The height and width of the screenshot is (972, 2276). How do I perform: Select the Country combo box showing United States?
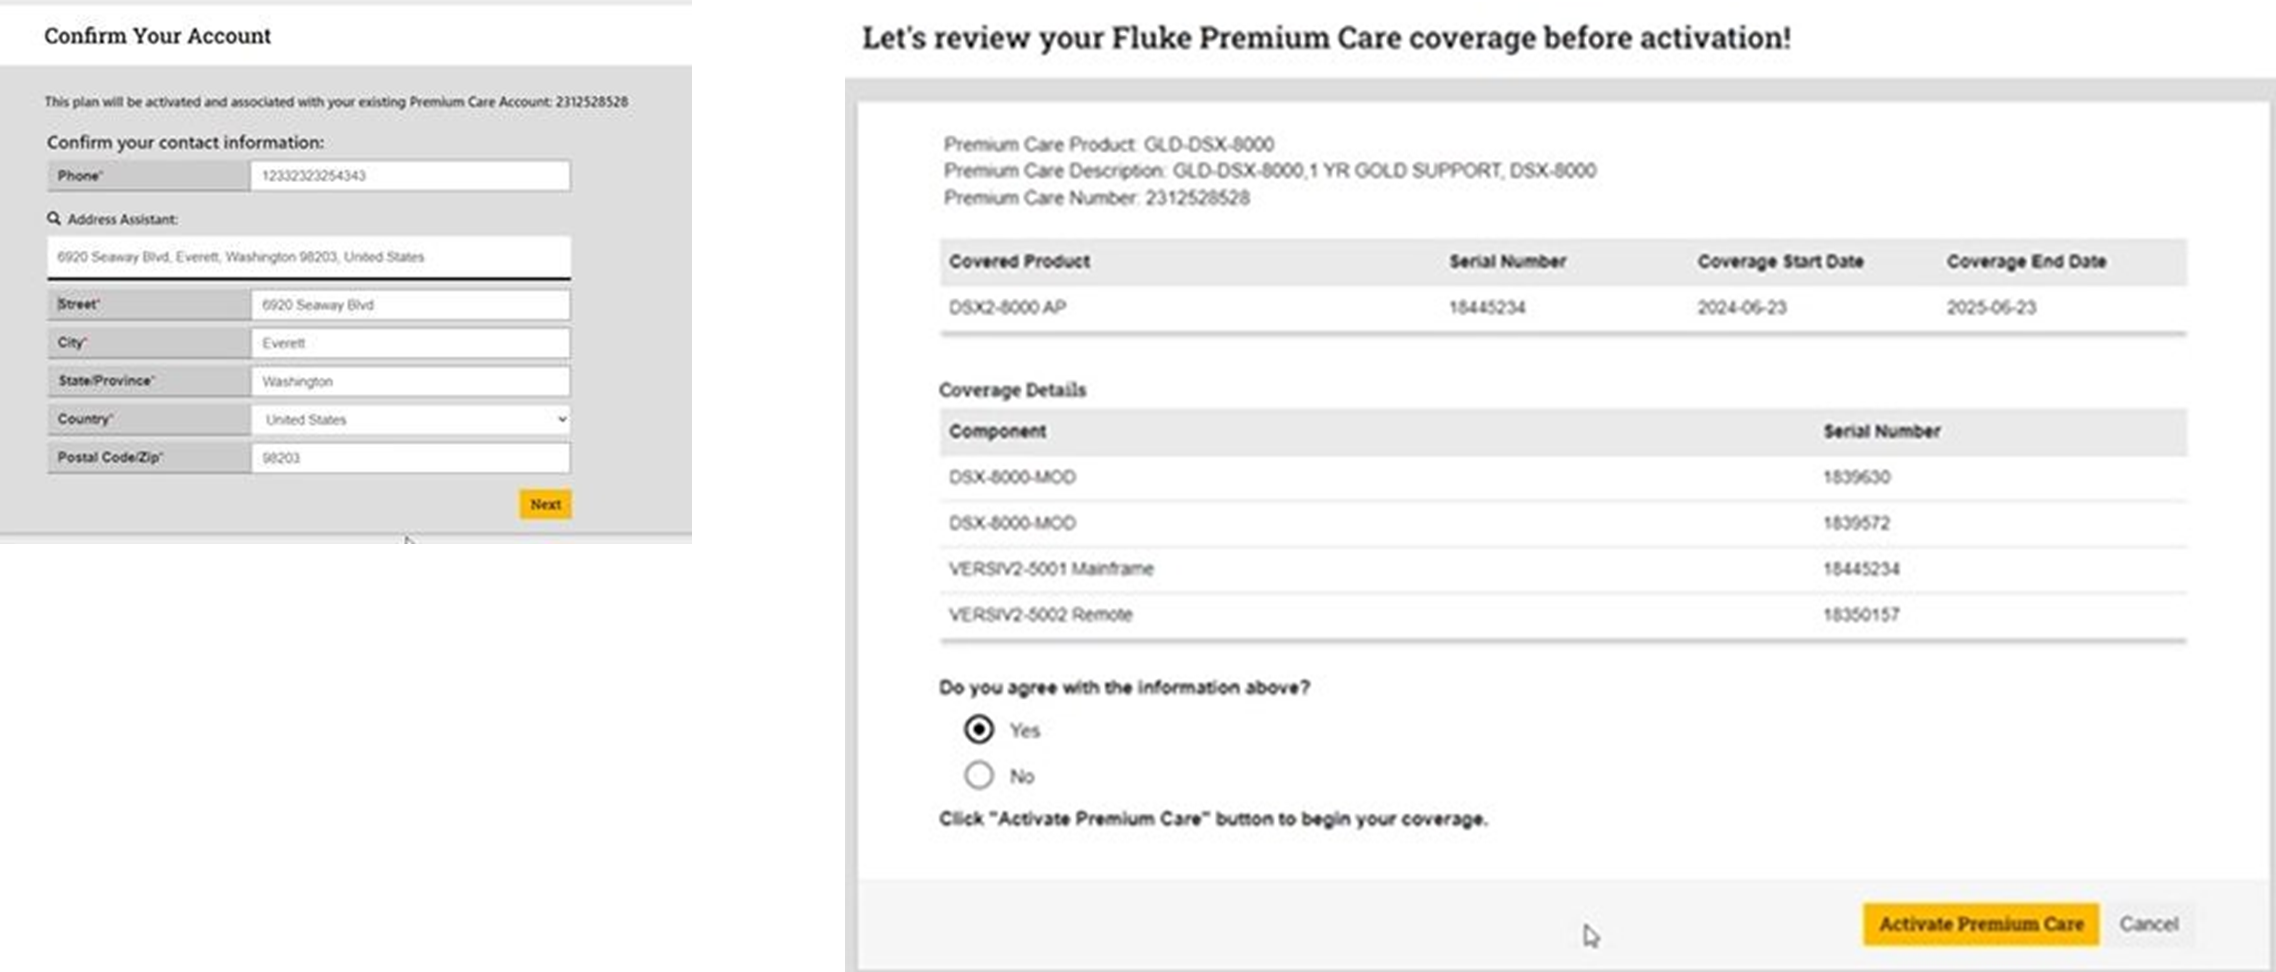410,419
